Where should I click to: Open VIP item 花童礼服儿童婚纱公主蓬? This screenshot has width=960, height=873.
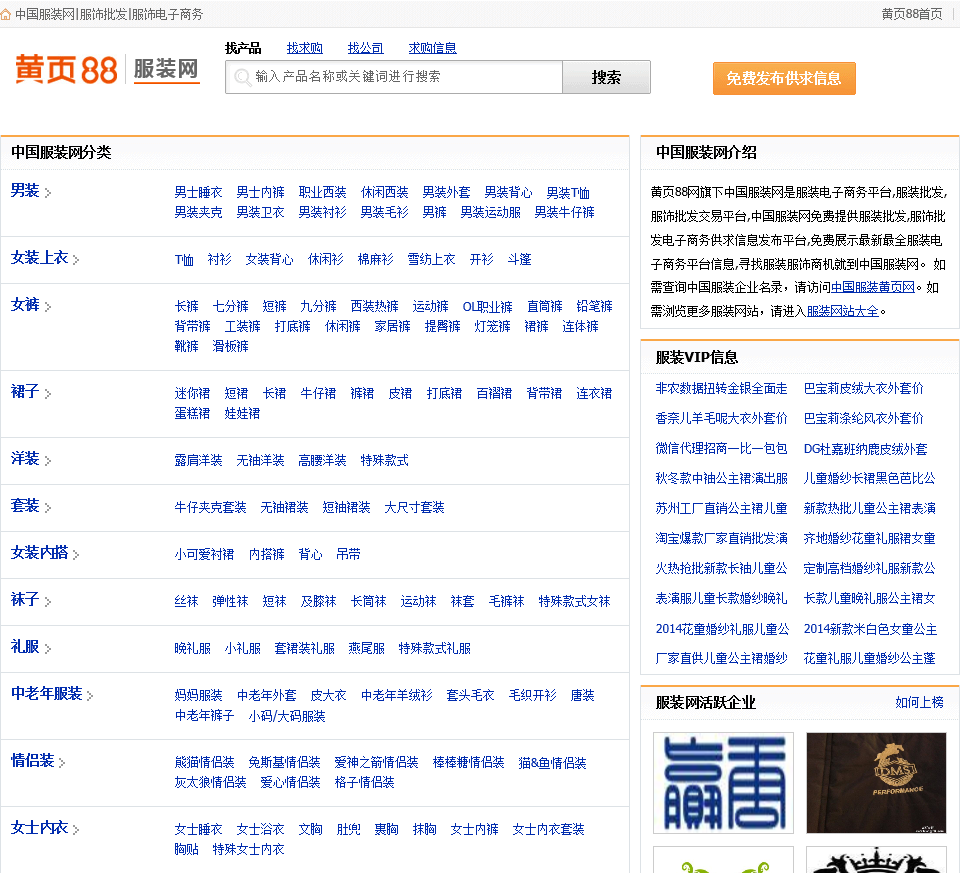869,658
